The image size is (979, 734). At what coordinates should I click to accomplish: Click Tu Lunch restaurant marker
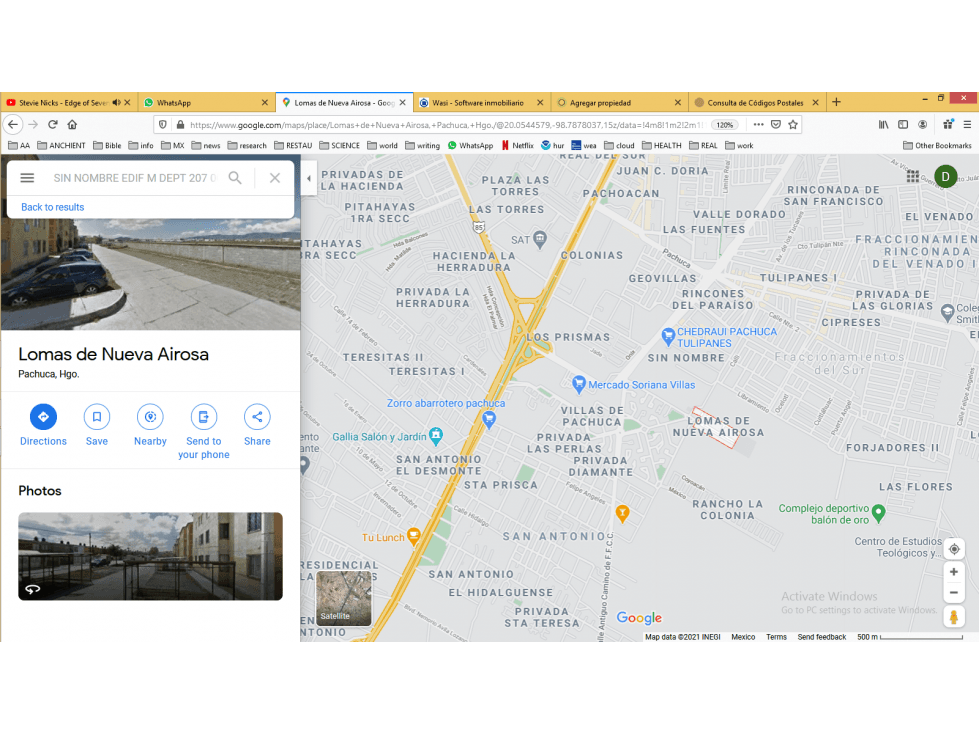pyautogui.click(x=413, y=536)
